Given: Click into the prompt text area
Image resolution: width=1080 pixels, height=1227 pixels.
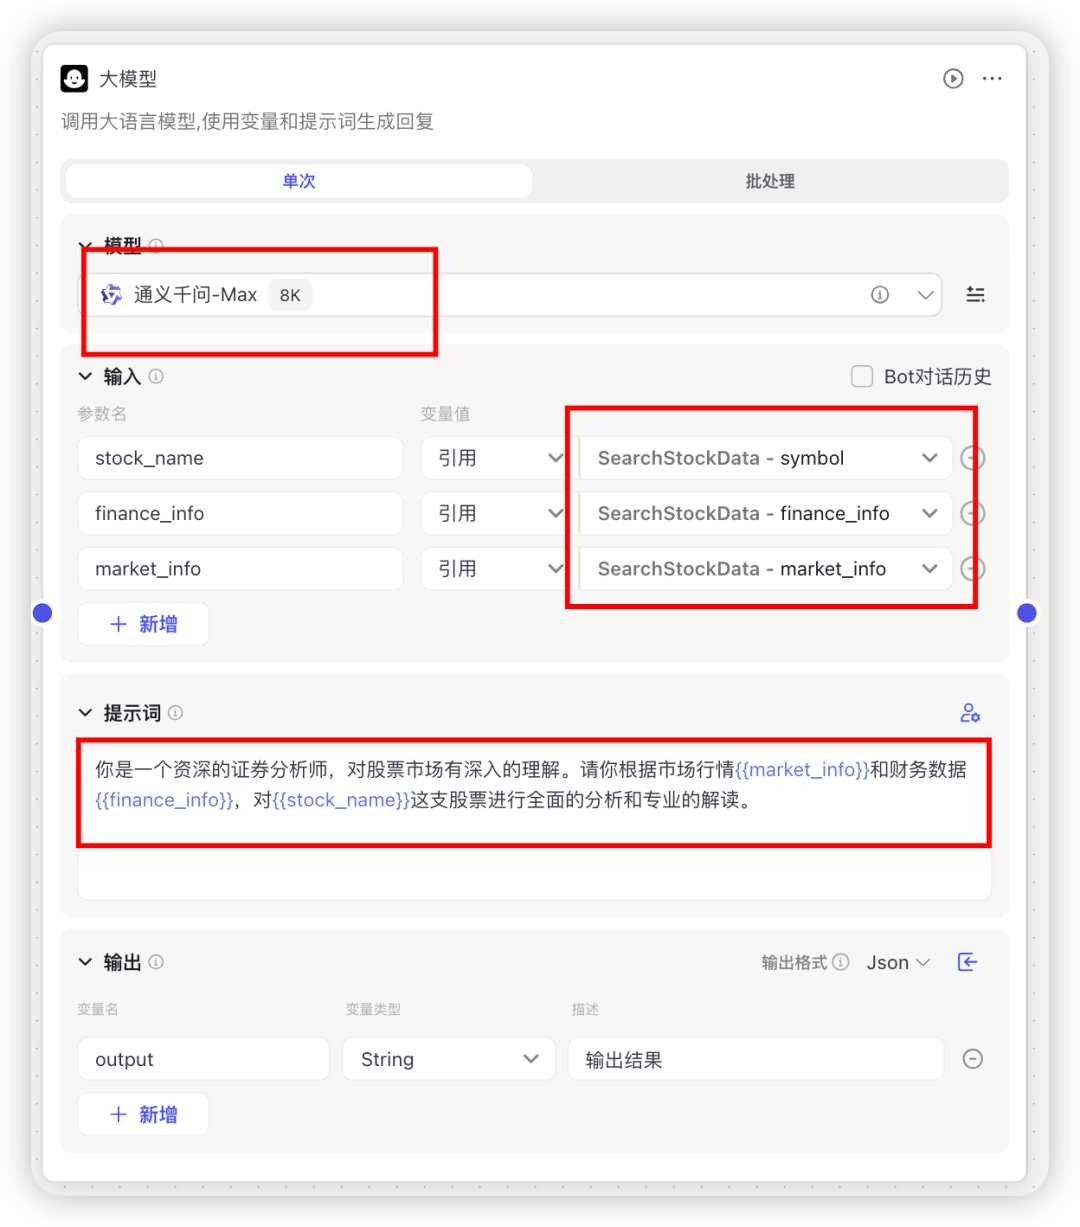Looking at the screenshot, I should click(534, 820).
